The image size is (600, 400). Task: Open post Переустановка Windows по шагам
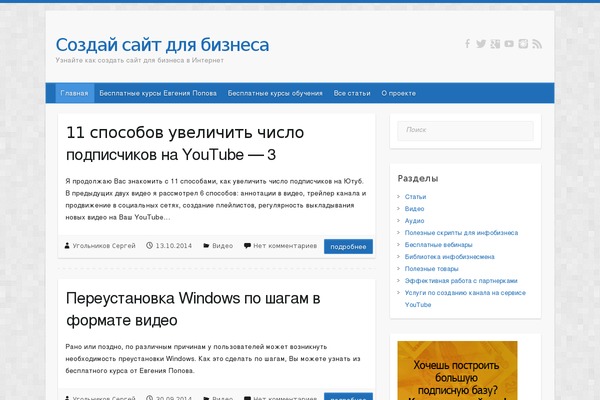193,309
